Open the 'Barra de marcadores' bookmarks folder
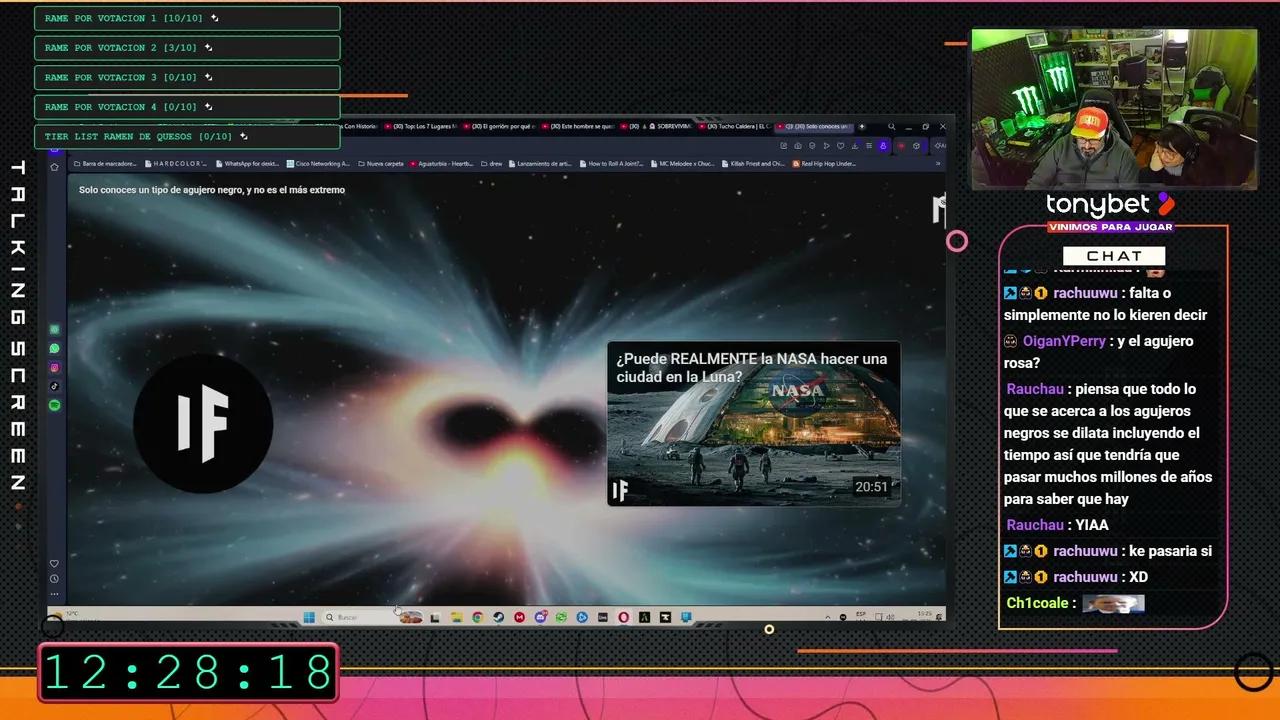 pos(105,163)
